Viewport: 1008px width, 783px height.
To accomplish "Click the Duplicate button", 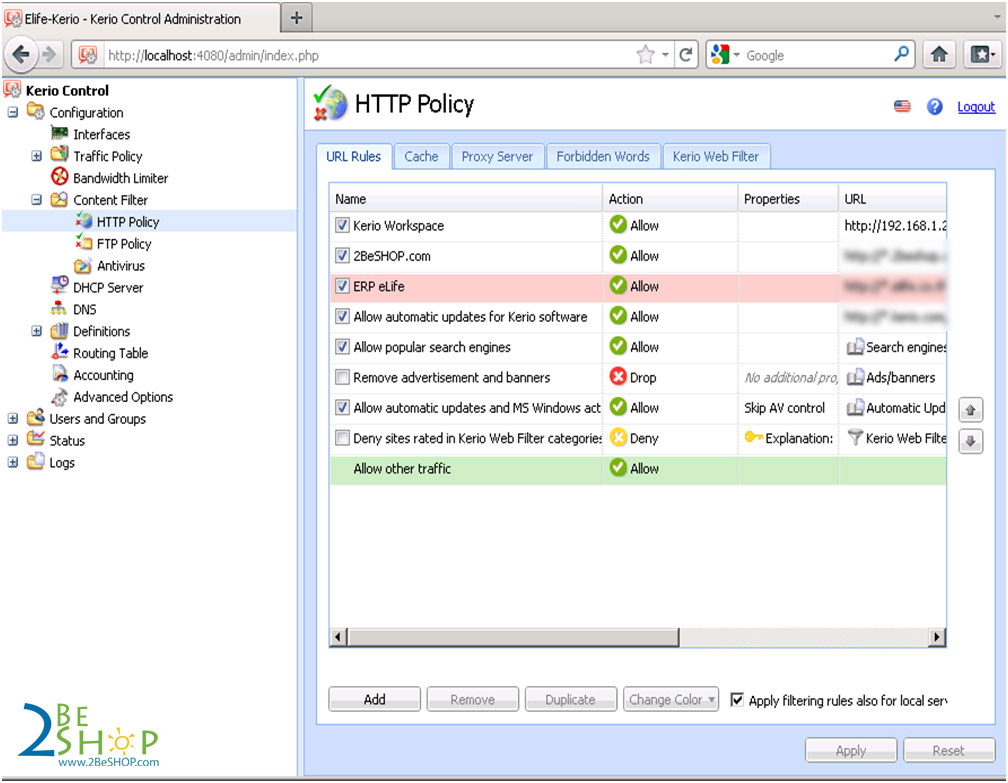I will point(571,699).
